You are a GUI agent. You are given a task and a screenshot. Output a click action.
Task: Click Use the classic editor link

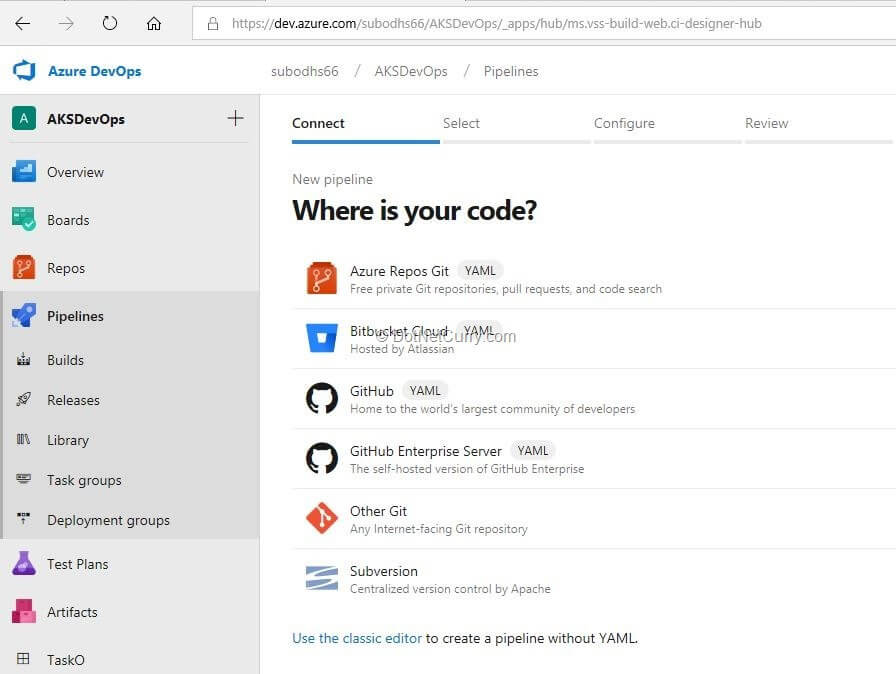click(x=357, y=638)
